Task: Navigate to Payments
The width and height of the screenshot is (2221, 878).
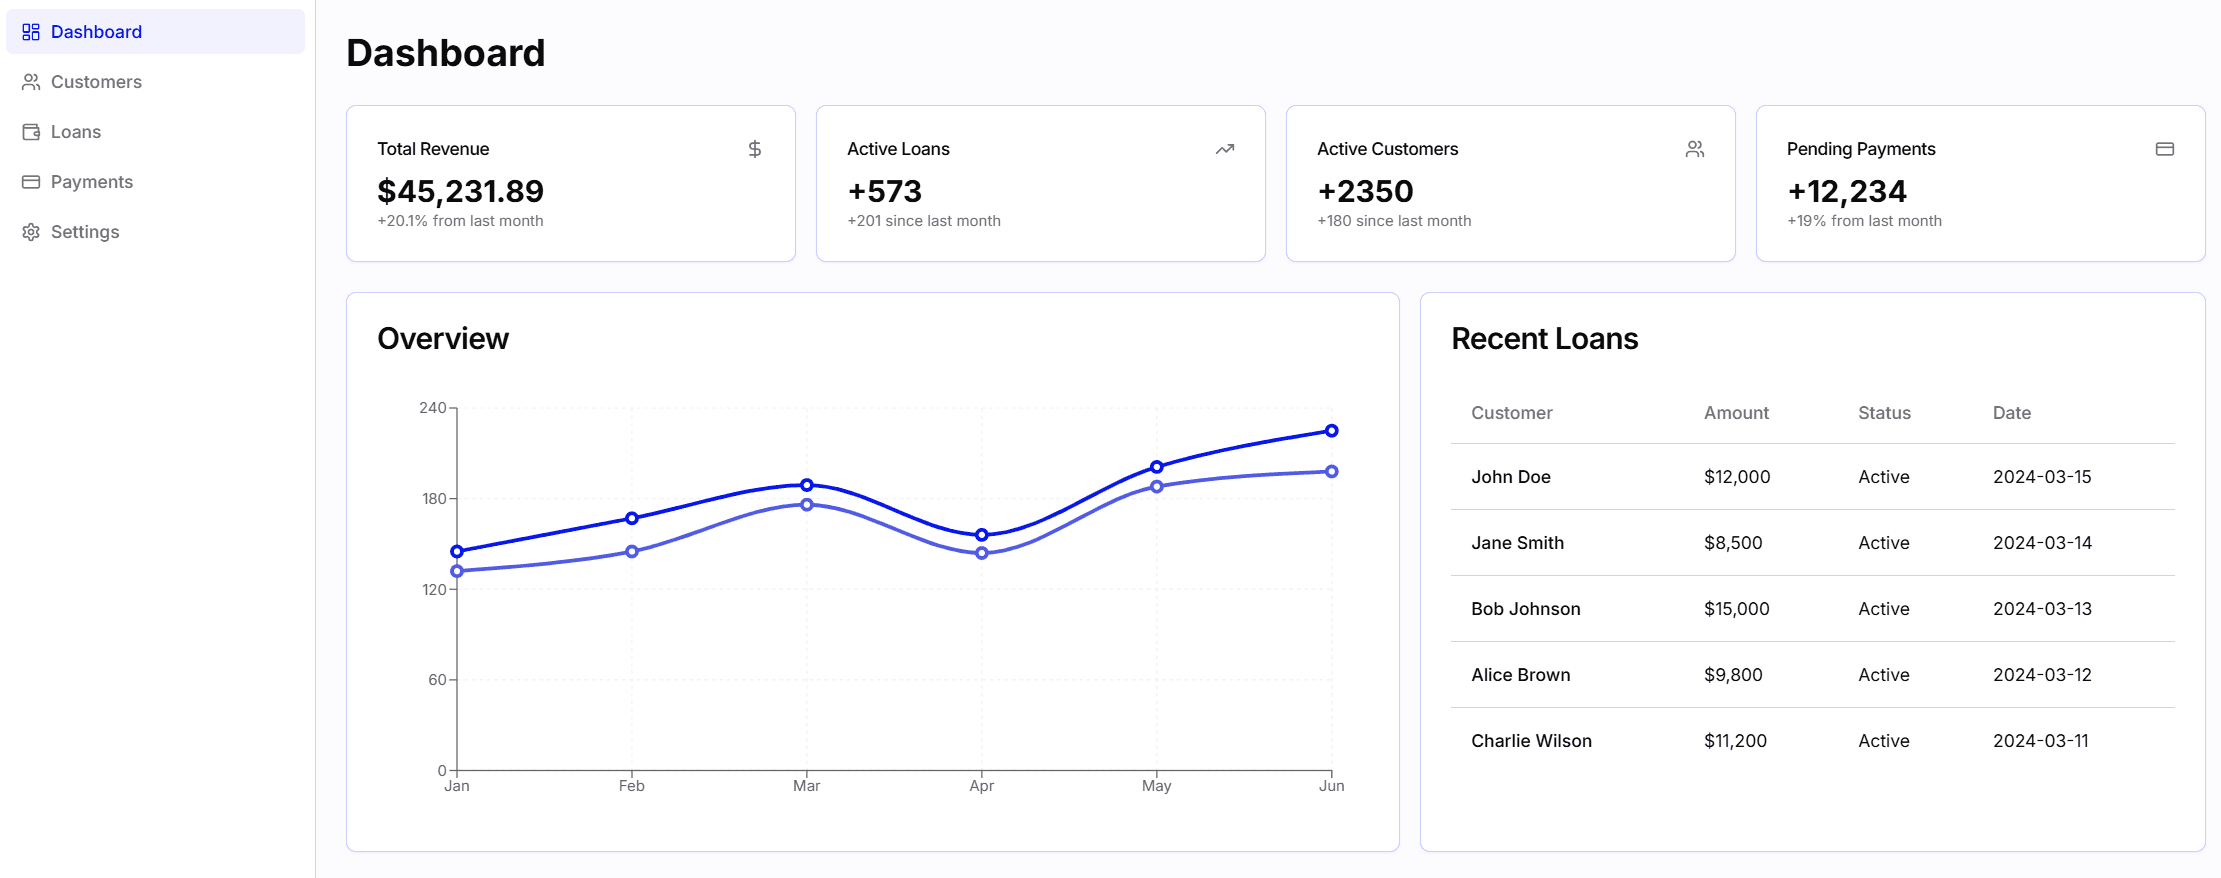Action: [156, 182]
